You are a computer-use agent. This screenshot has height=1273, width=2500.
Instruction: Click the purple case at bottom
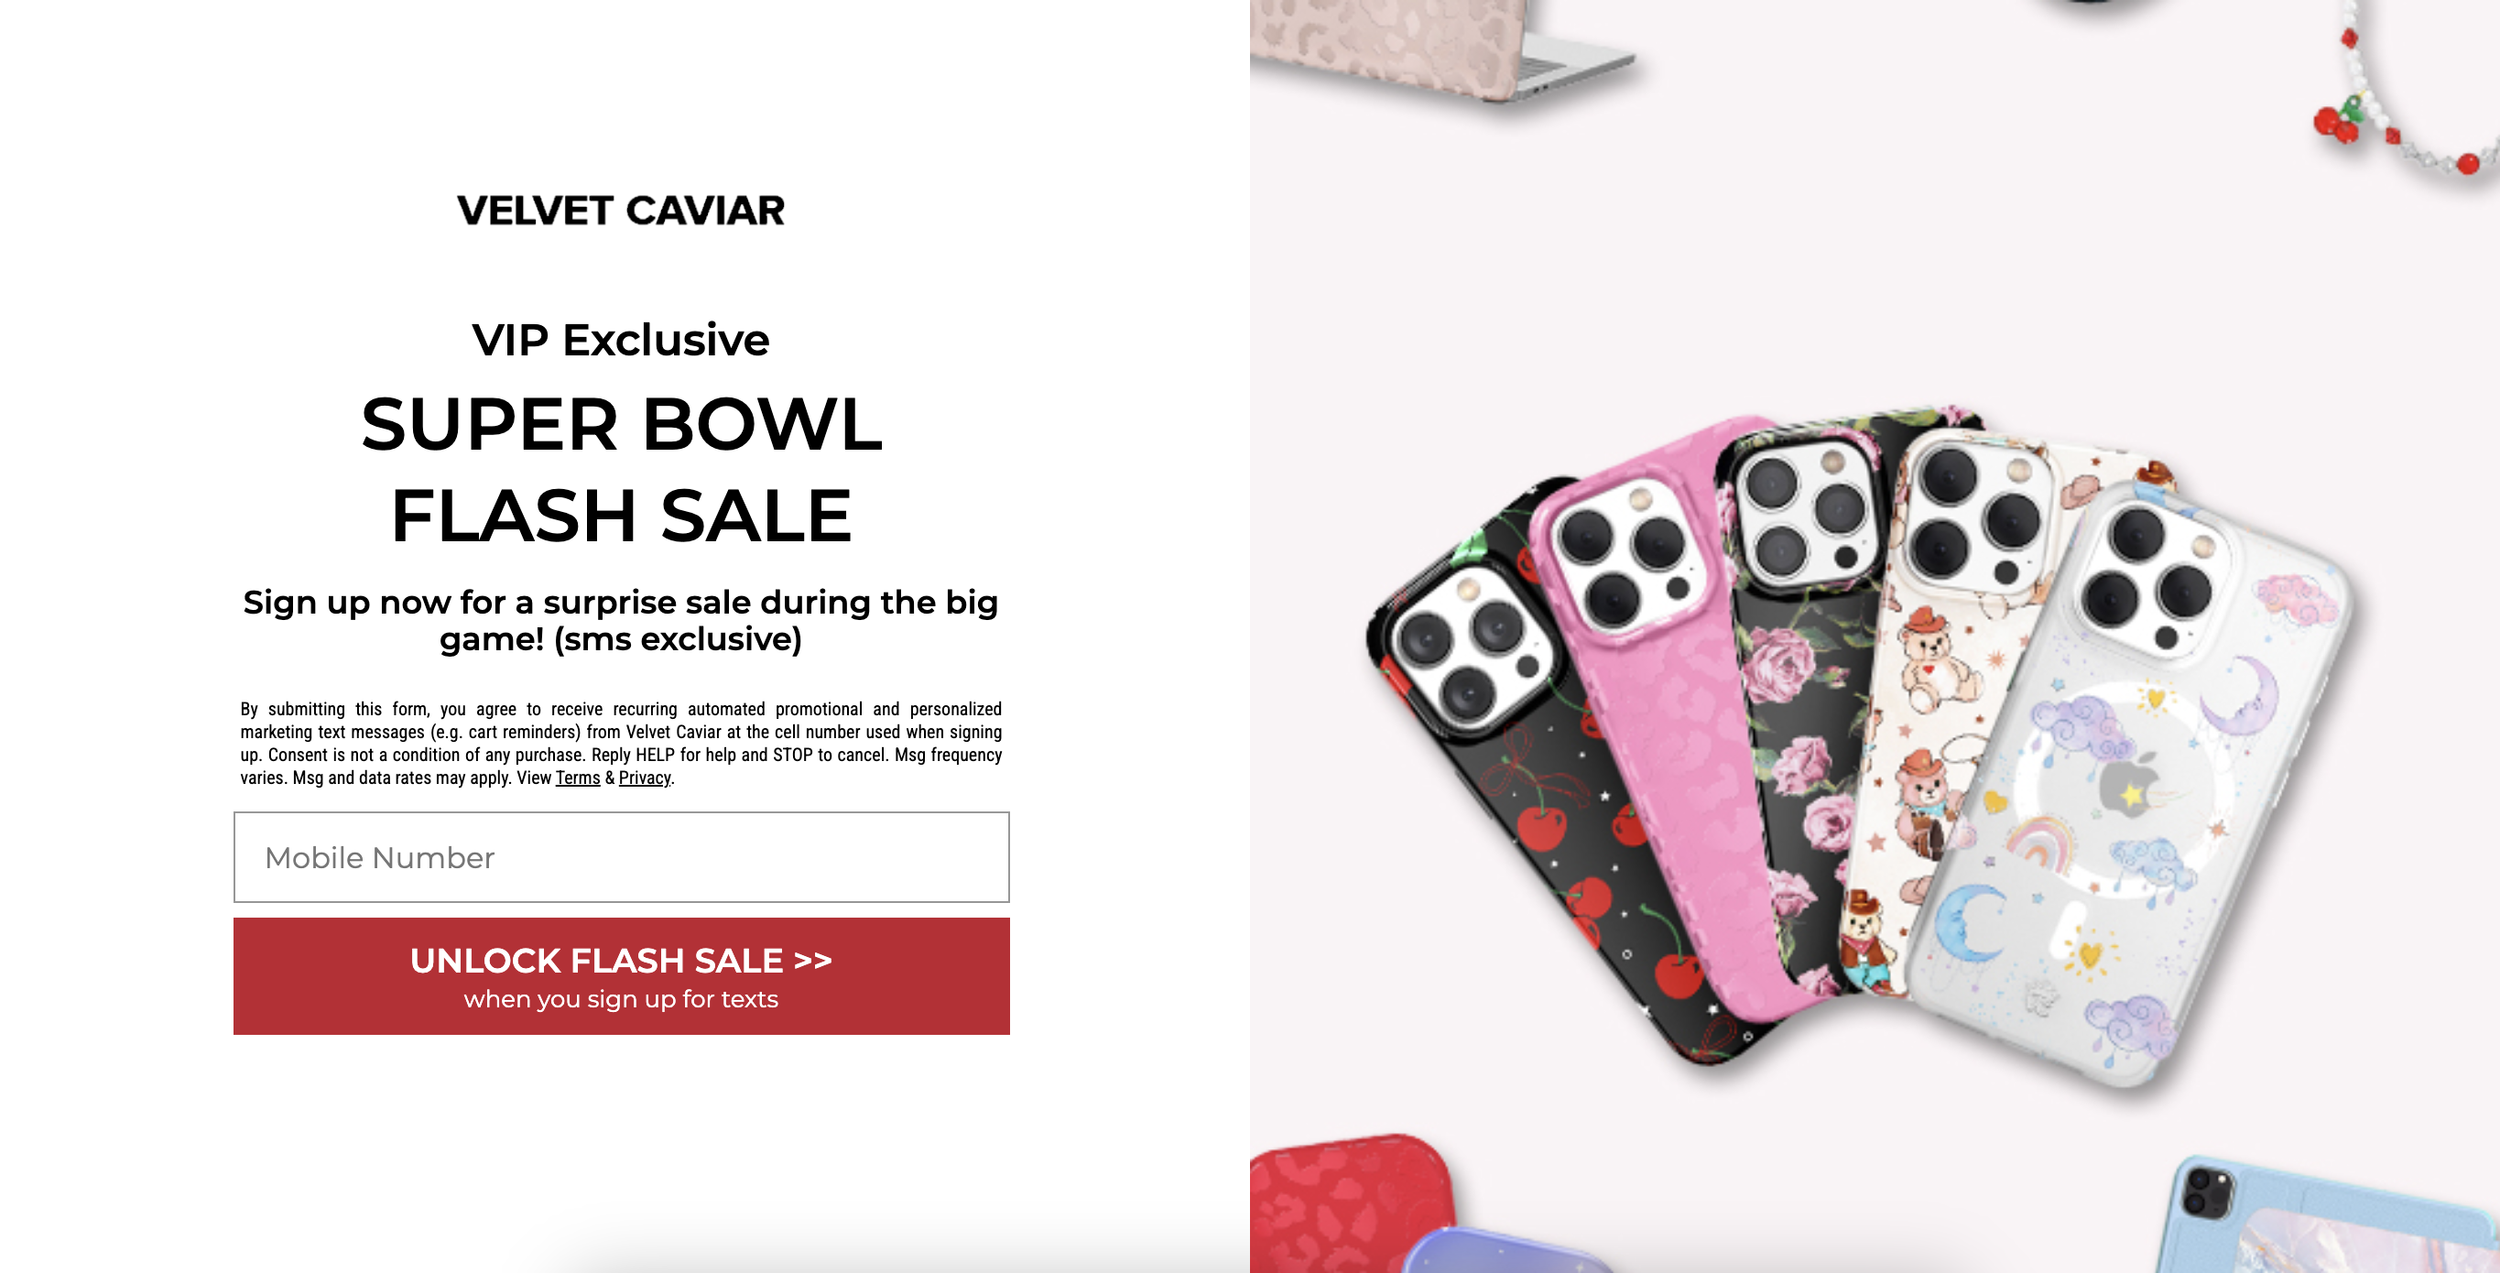click(1500, 1250)
